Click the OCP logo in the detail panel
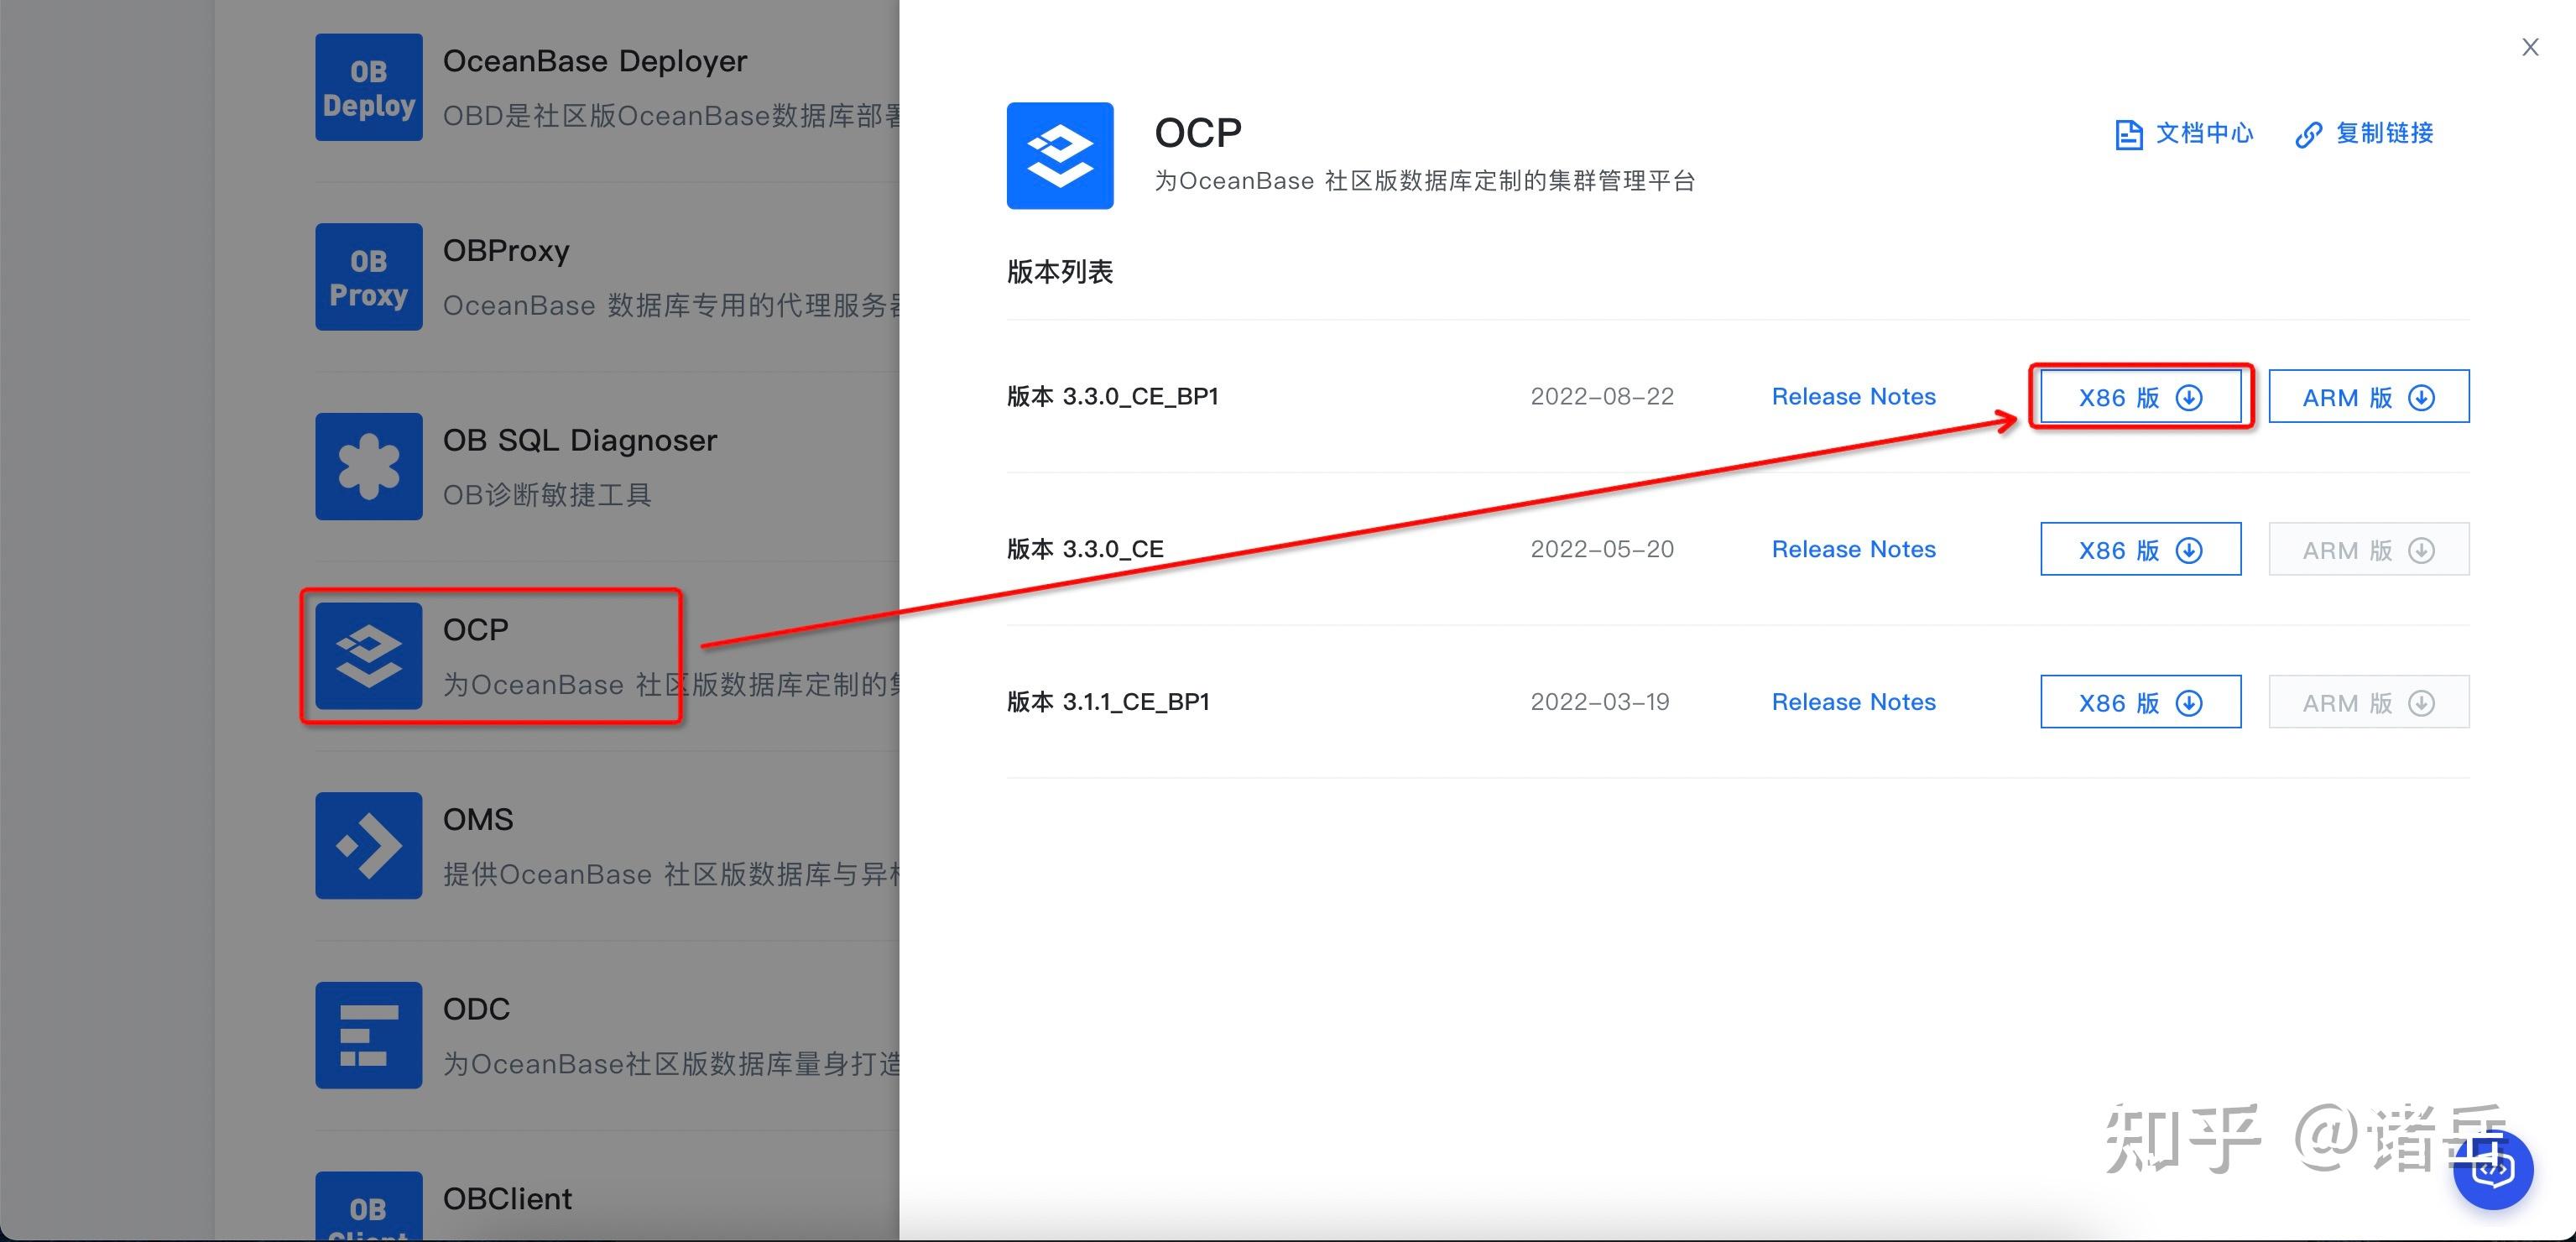 pyautogui.click(x=1060, y=155)
